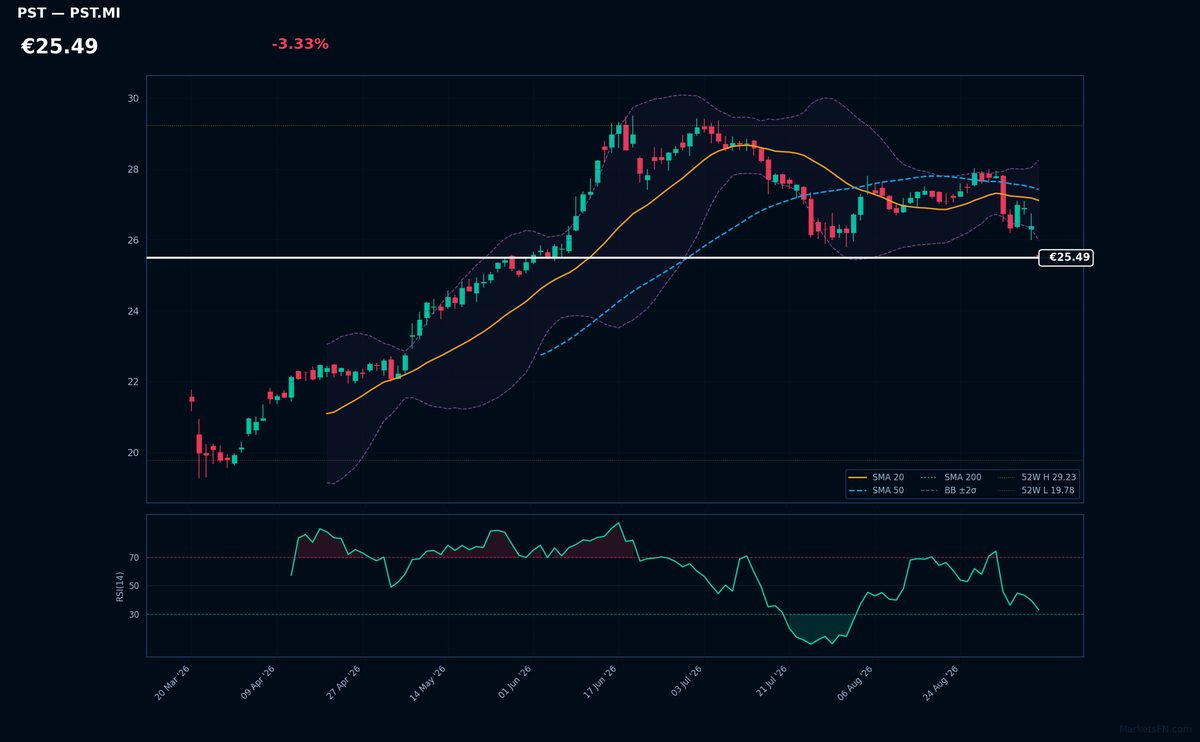This screenshot has width=1200, height=742.
Task: Click the 30 price axis label
Action: tap(133, 99)
